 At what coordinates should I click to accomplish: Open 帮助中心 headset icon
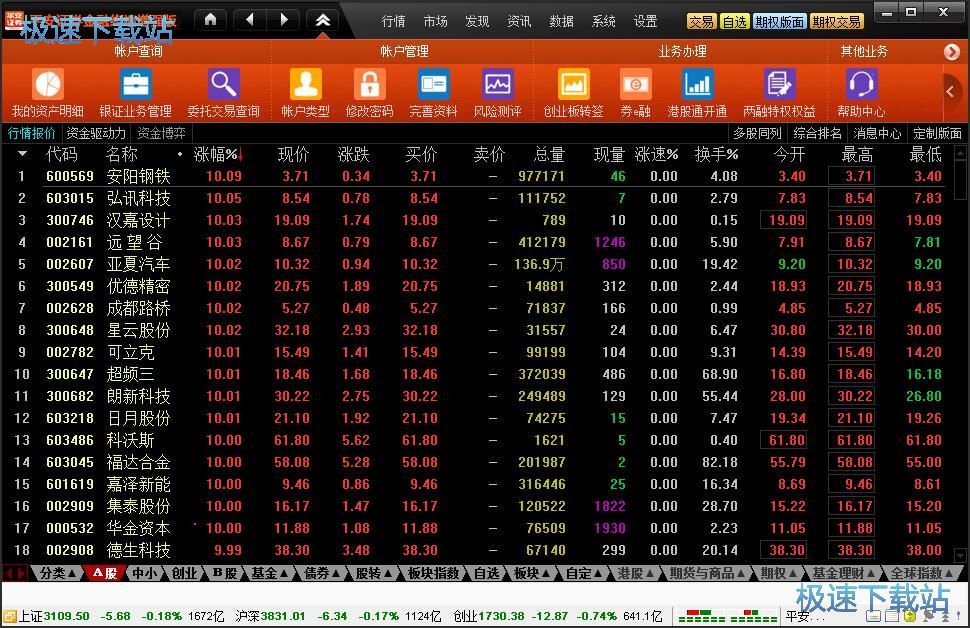[x=861, y=84]
